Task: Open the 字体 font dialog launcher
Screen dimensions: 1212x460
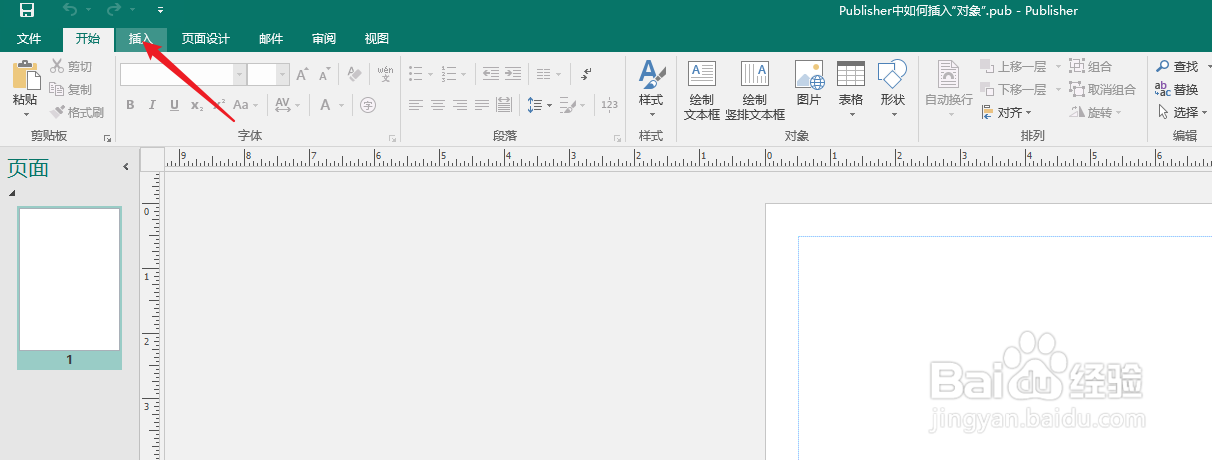Action: tap(392, 137)
